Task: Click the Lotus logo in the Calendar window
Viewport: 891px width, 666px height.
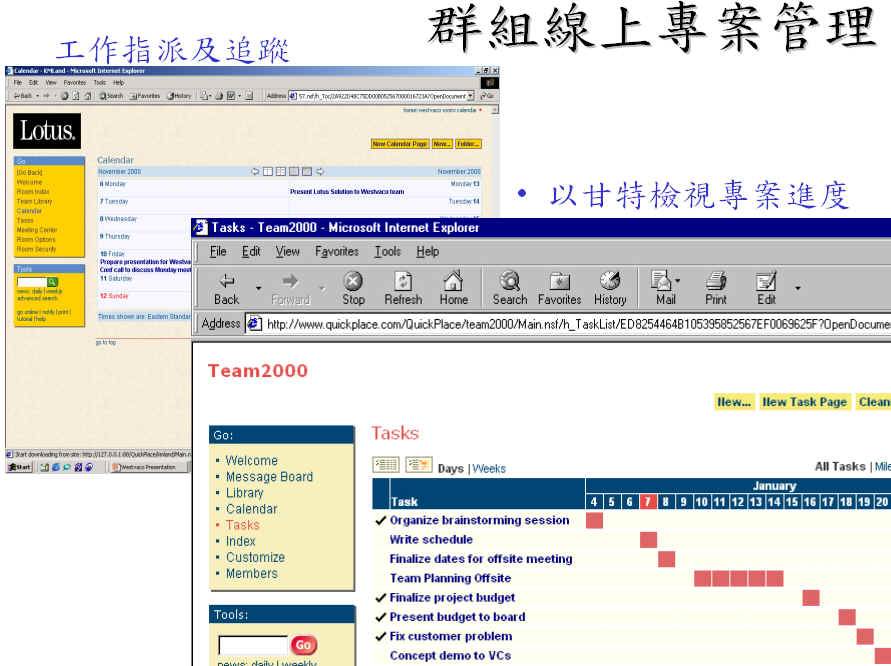Action: coord(47,131)
